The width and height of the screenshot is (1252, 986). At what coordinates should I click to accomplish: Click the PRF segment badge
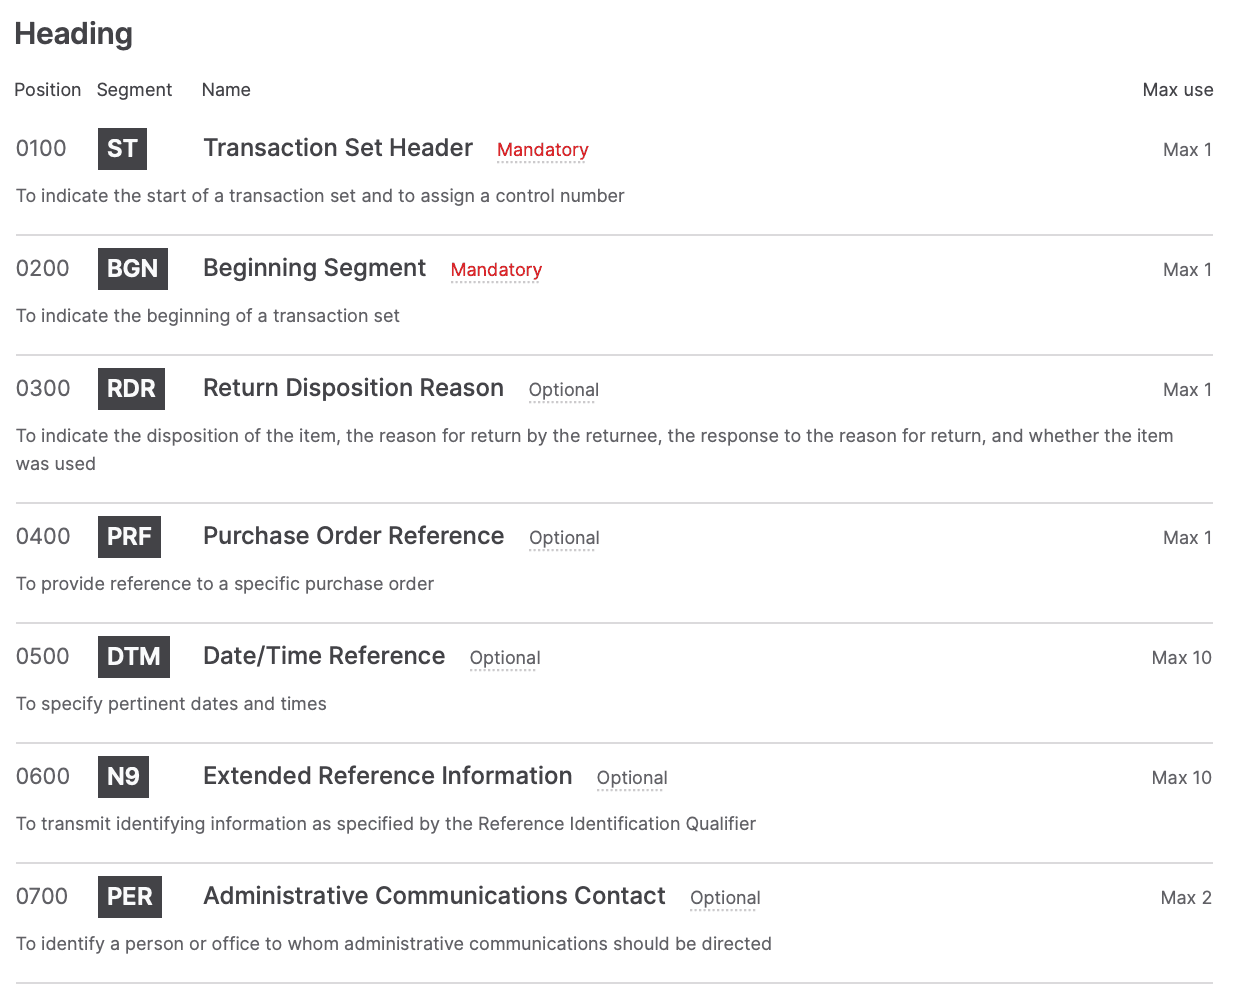[129, 537]
